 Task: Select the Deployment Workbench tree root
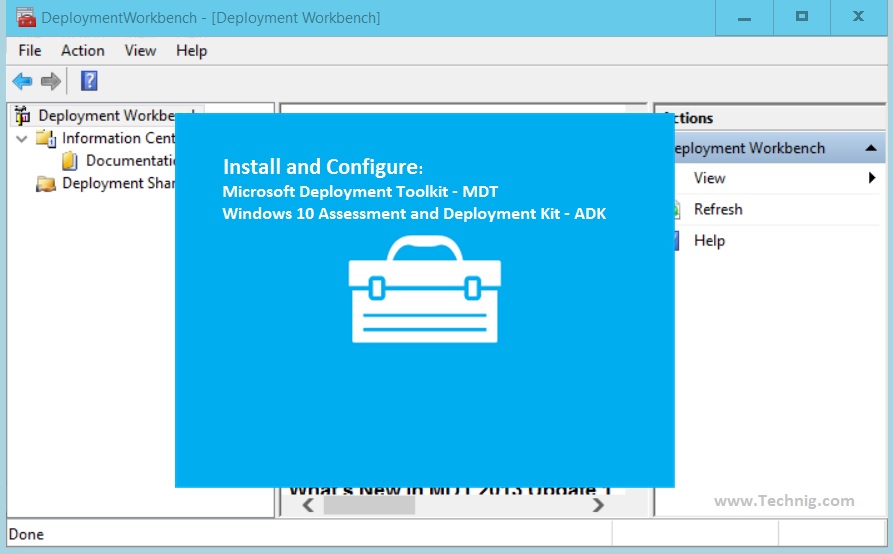(x=106, y=116)
